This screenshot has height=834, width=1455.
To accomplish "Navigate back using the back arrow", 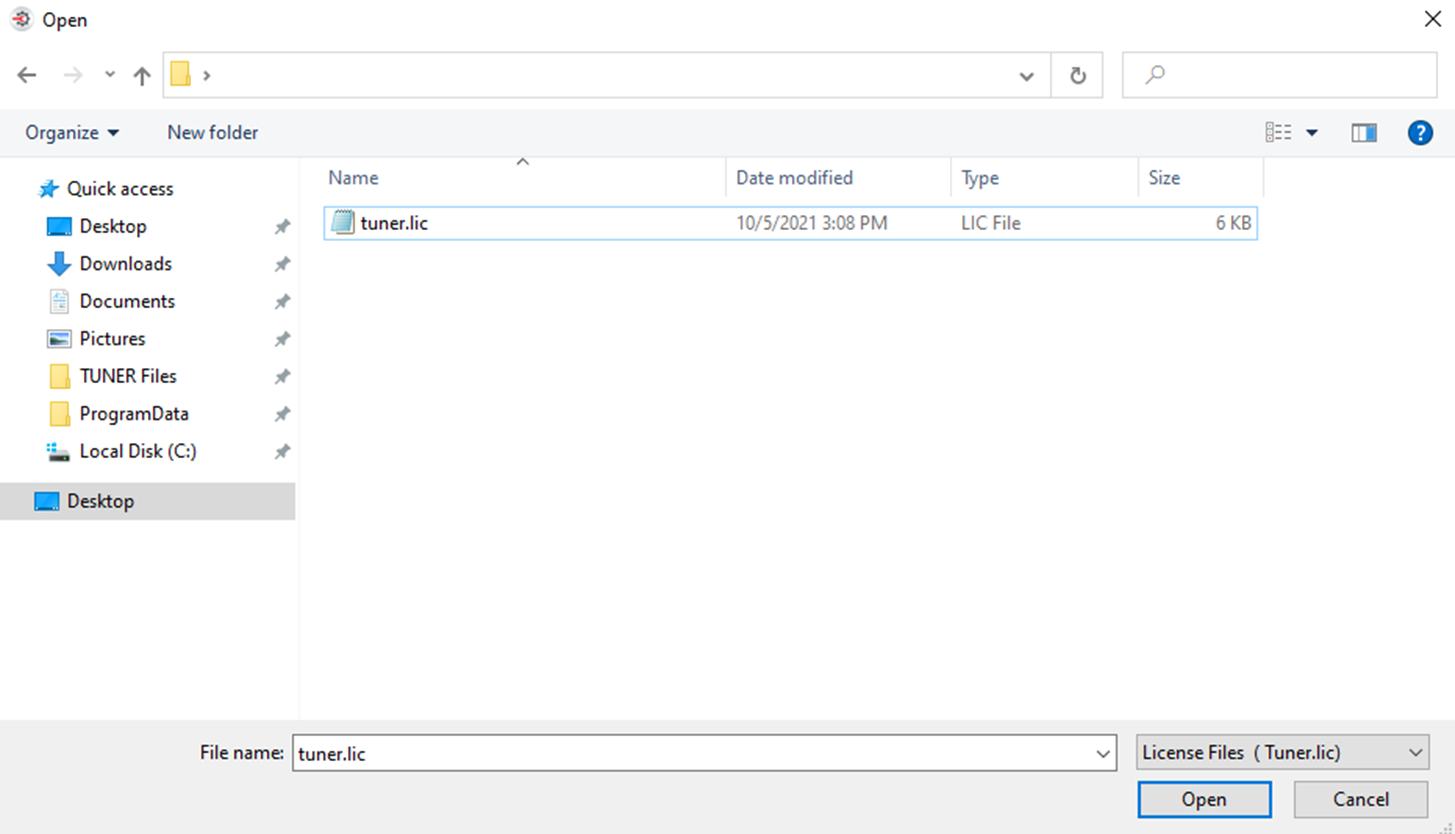I will pyautogui.click(x=26, y=74).
